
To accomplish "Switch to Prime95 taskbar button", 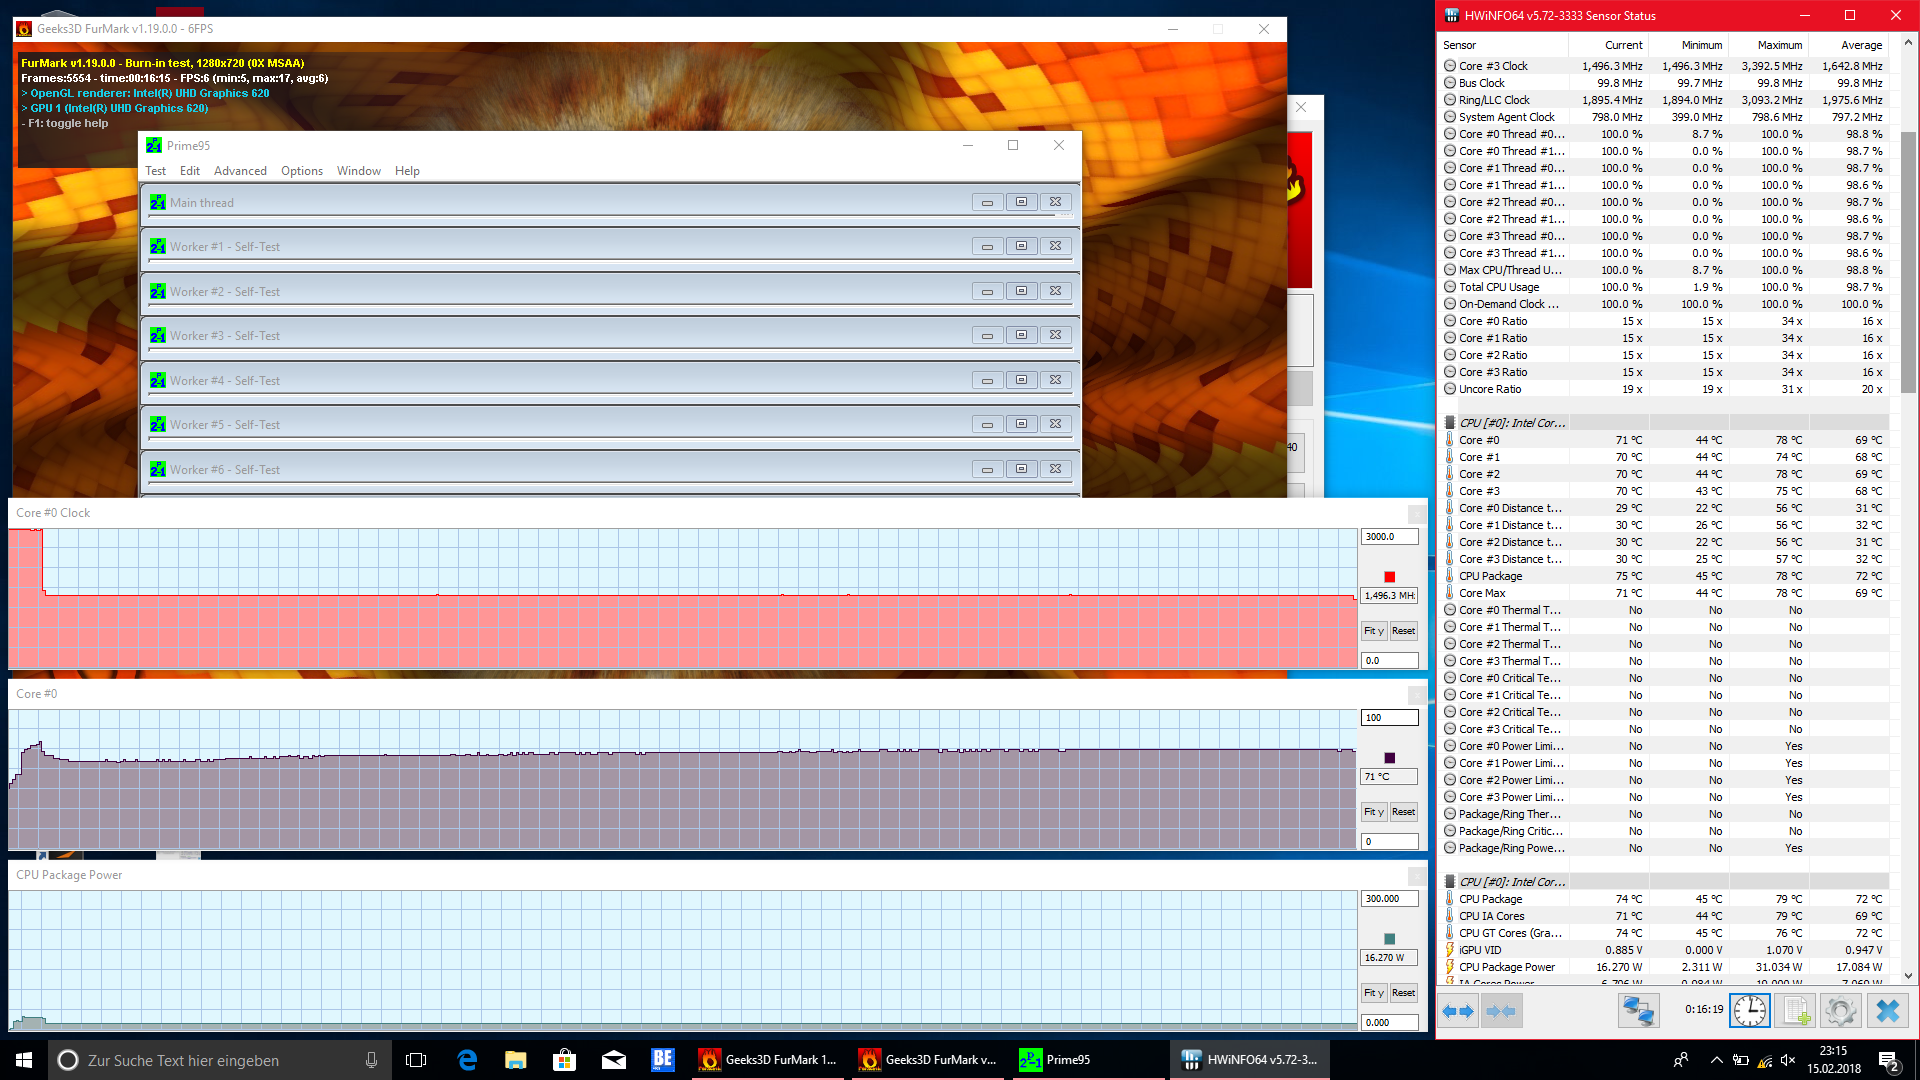I will 1088,1060.
